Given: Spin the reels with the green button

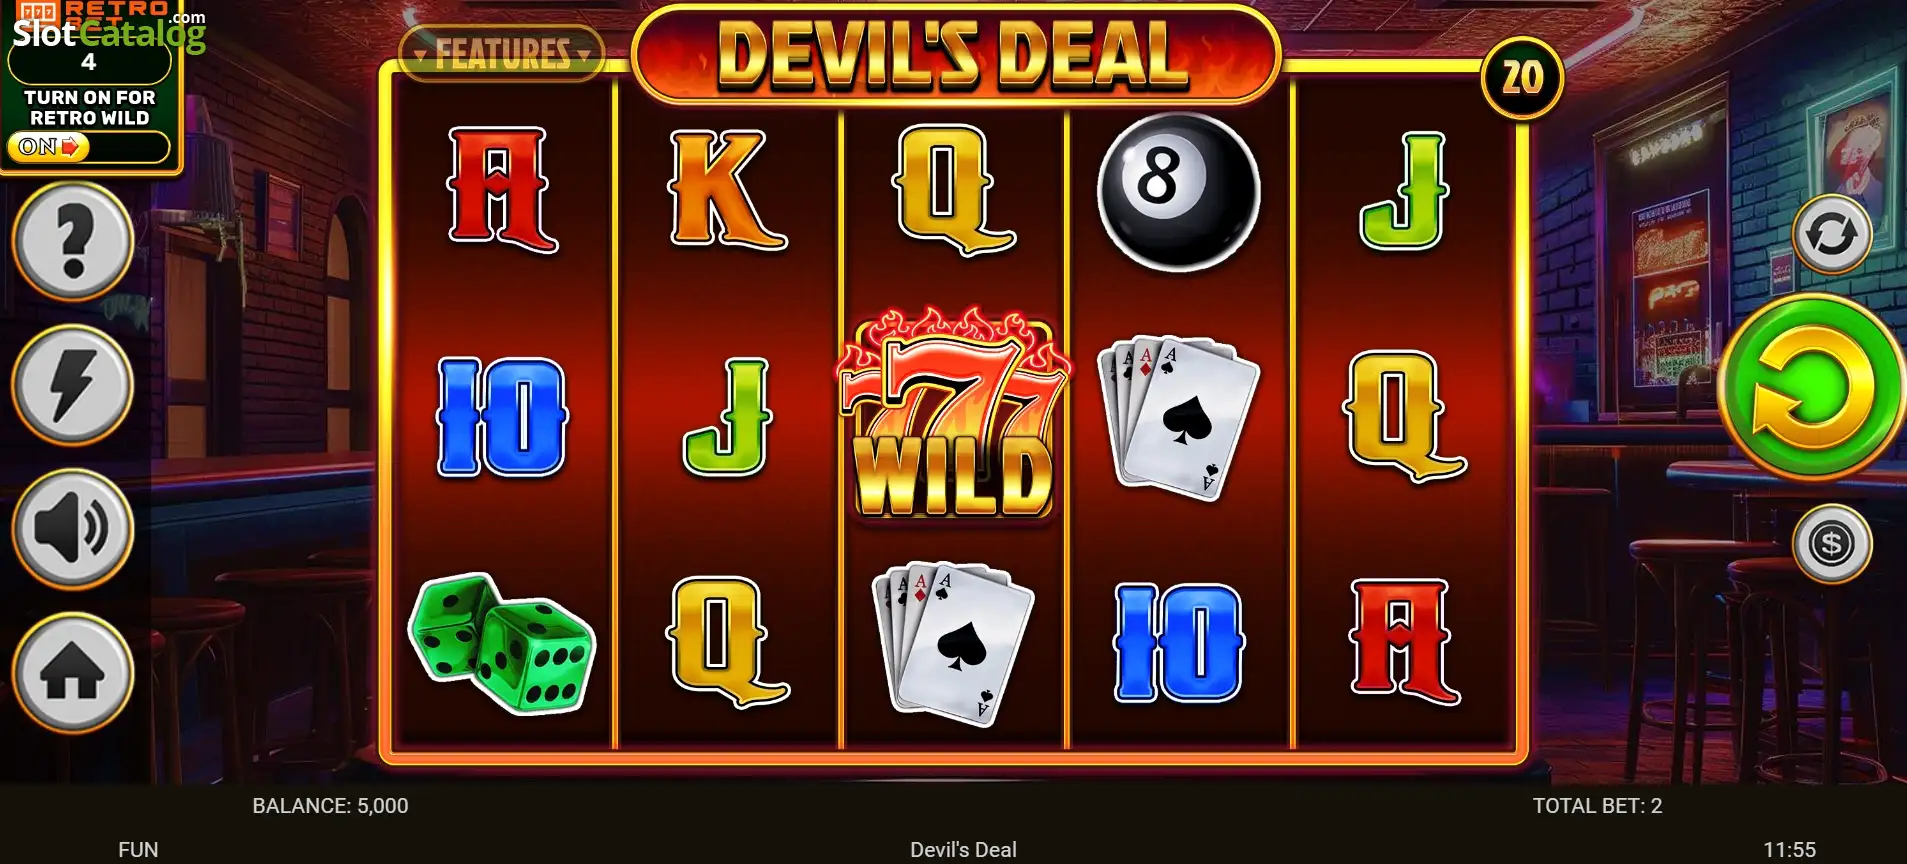Looking at the screenshot, I should tap(1812, 388).
